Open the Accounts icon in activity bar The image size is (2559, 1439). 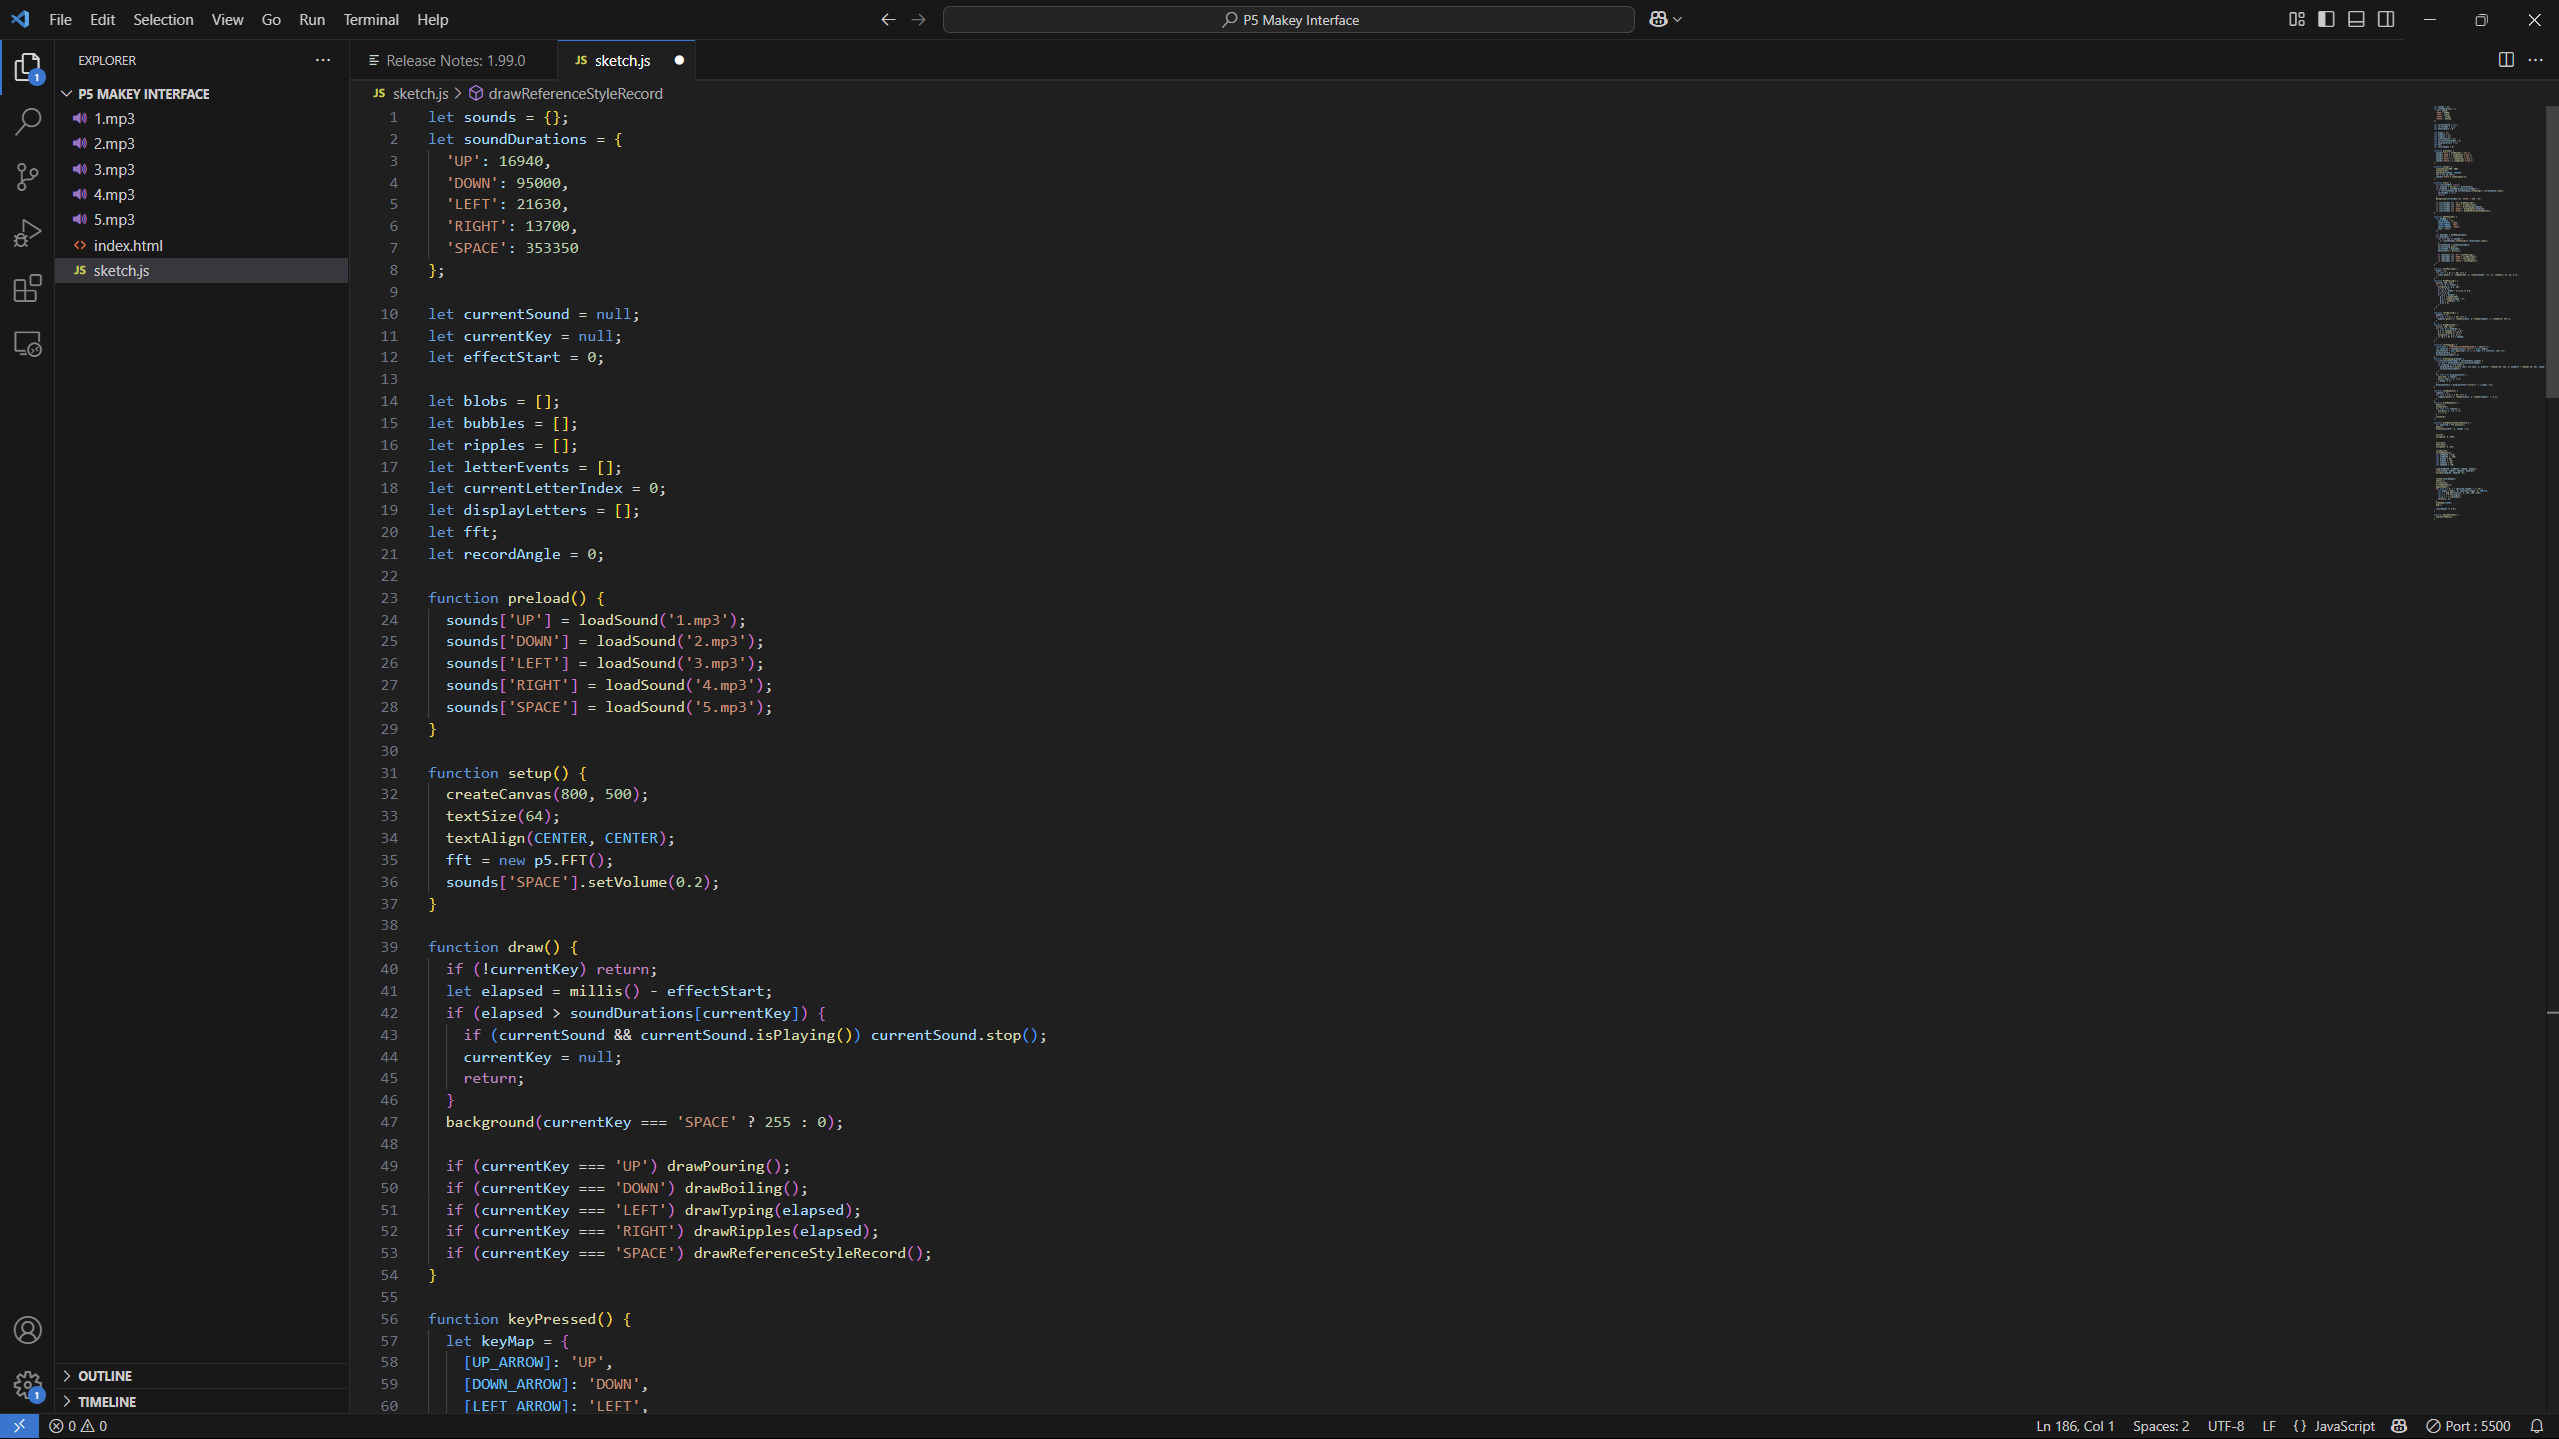[x=28, y=1330]
